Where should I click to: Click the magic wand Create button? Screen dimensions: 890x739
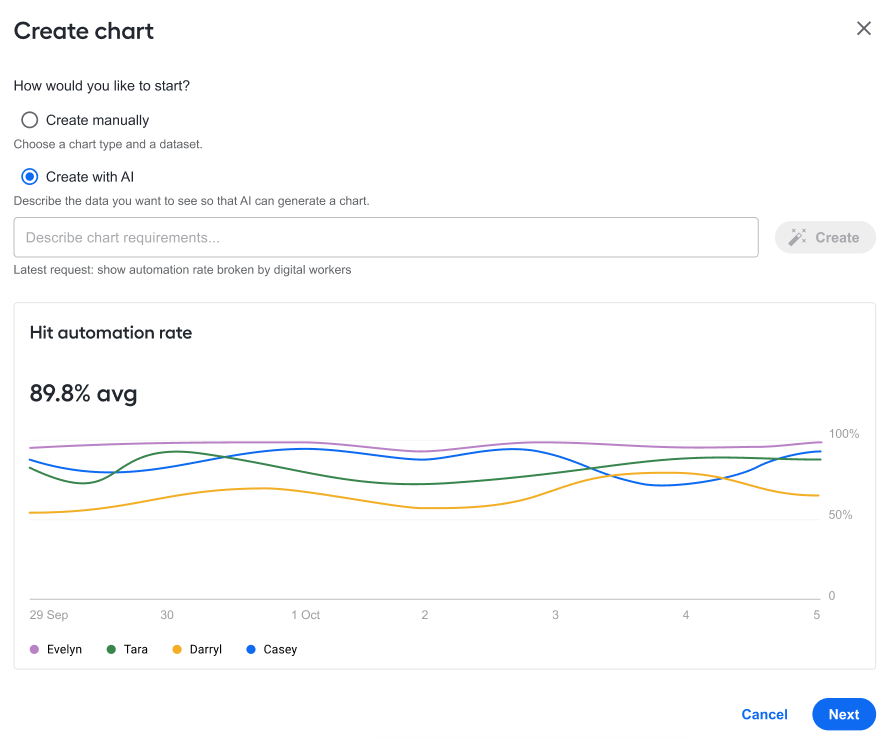coord(825,237)
